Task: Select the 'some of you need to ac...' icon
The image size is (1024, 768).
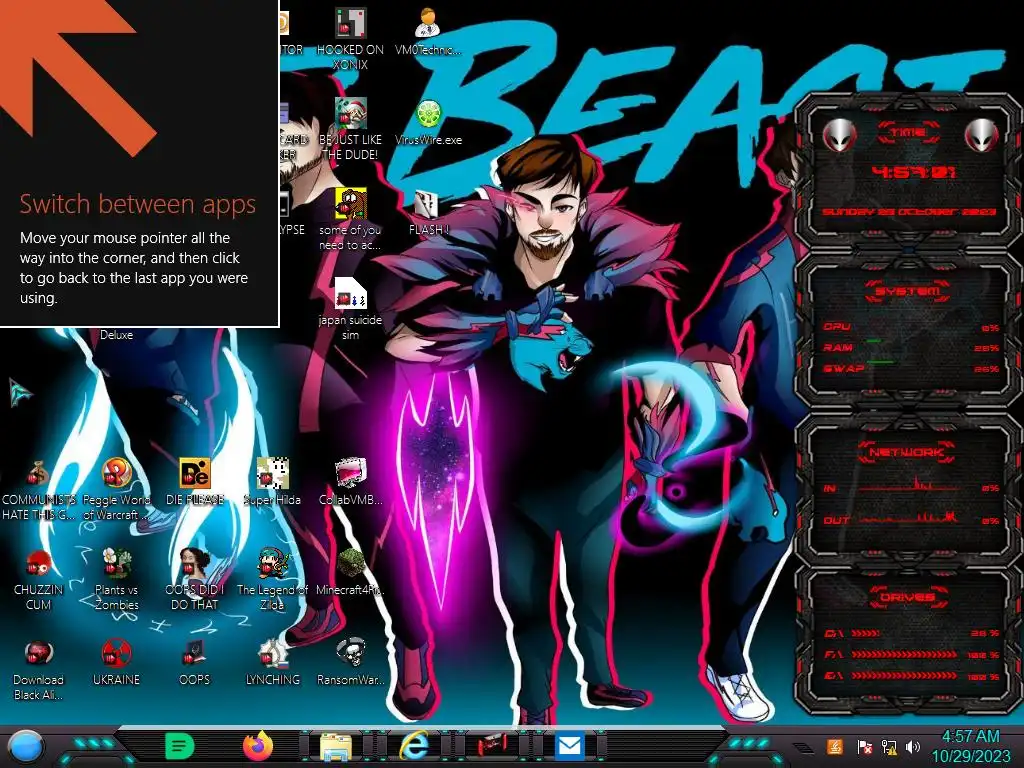Action: (x=350, y=219)
